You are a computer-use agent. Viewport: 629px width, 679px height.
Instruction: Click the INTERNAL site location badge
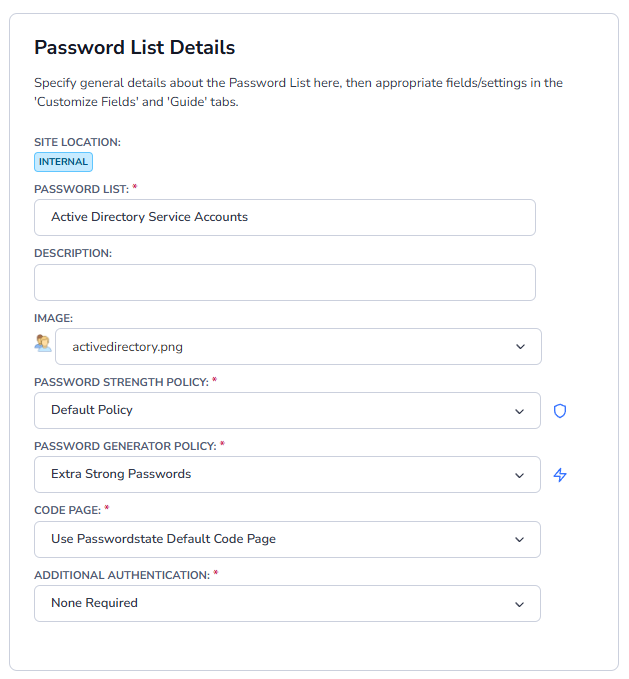(64, 162)
